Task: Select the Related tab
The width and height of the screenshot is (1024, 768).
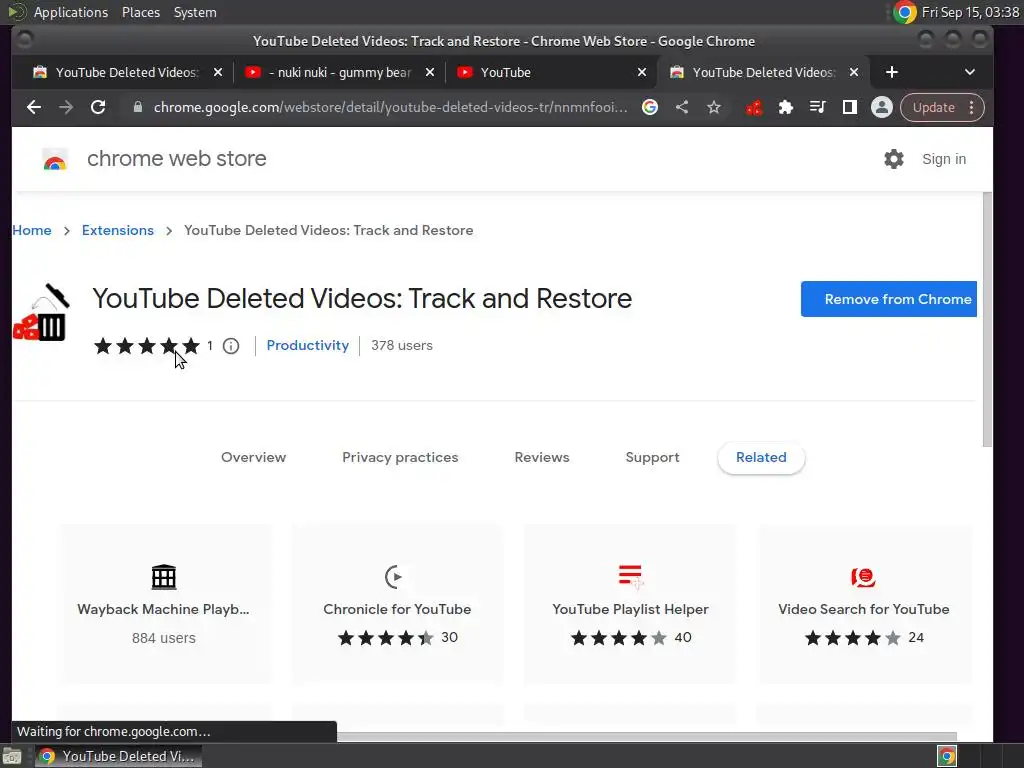Action: point(761,457)
